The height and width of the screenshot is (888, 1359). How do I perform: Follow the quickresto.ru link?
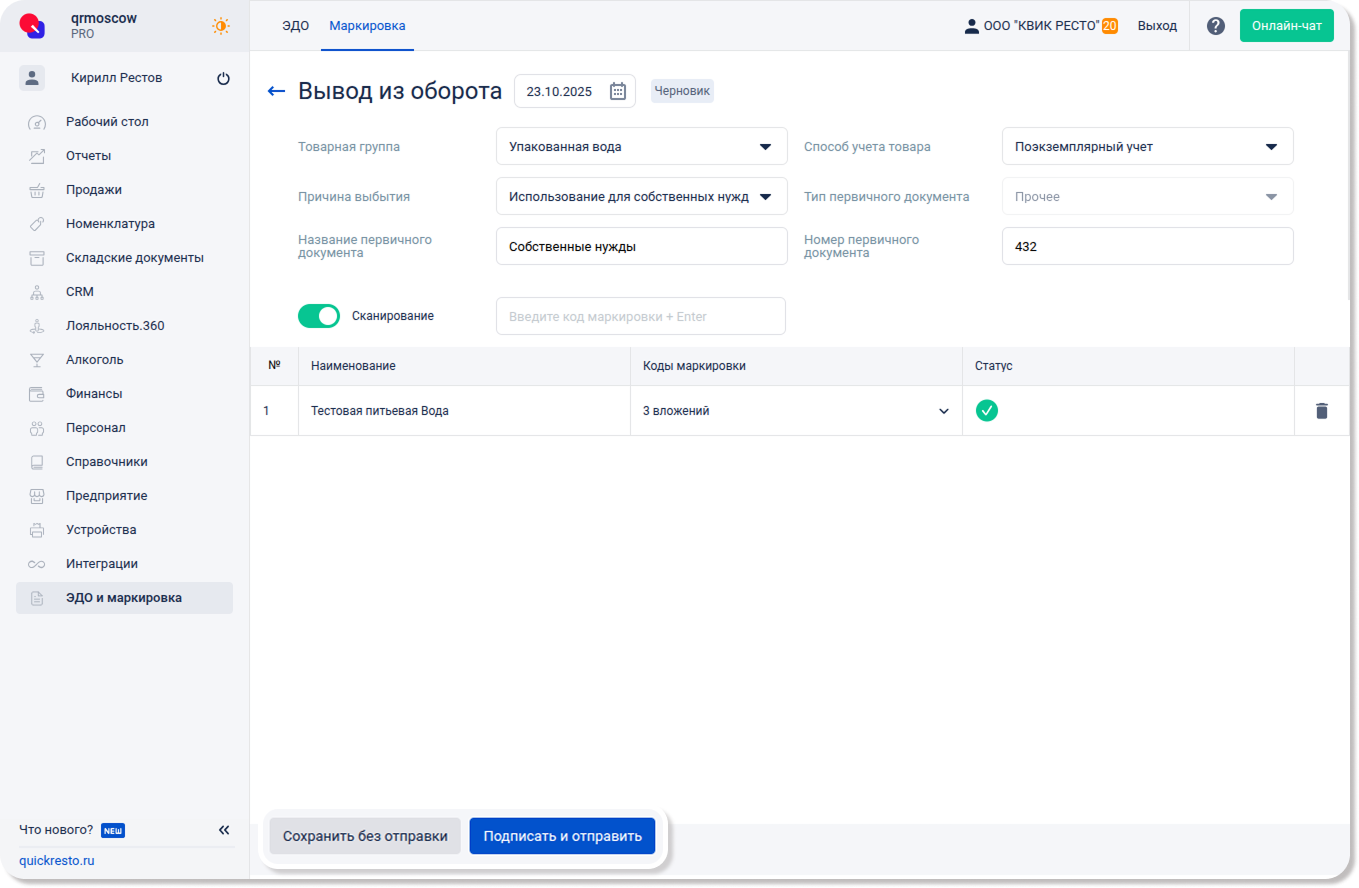click(57, 861)
